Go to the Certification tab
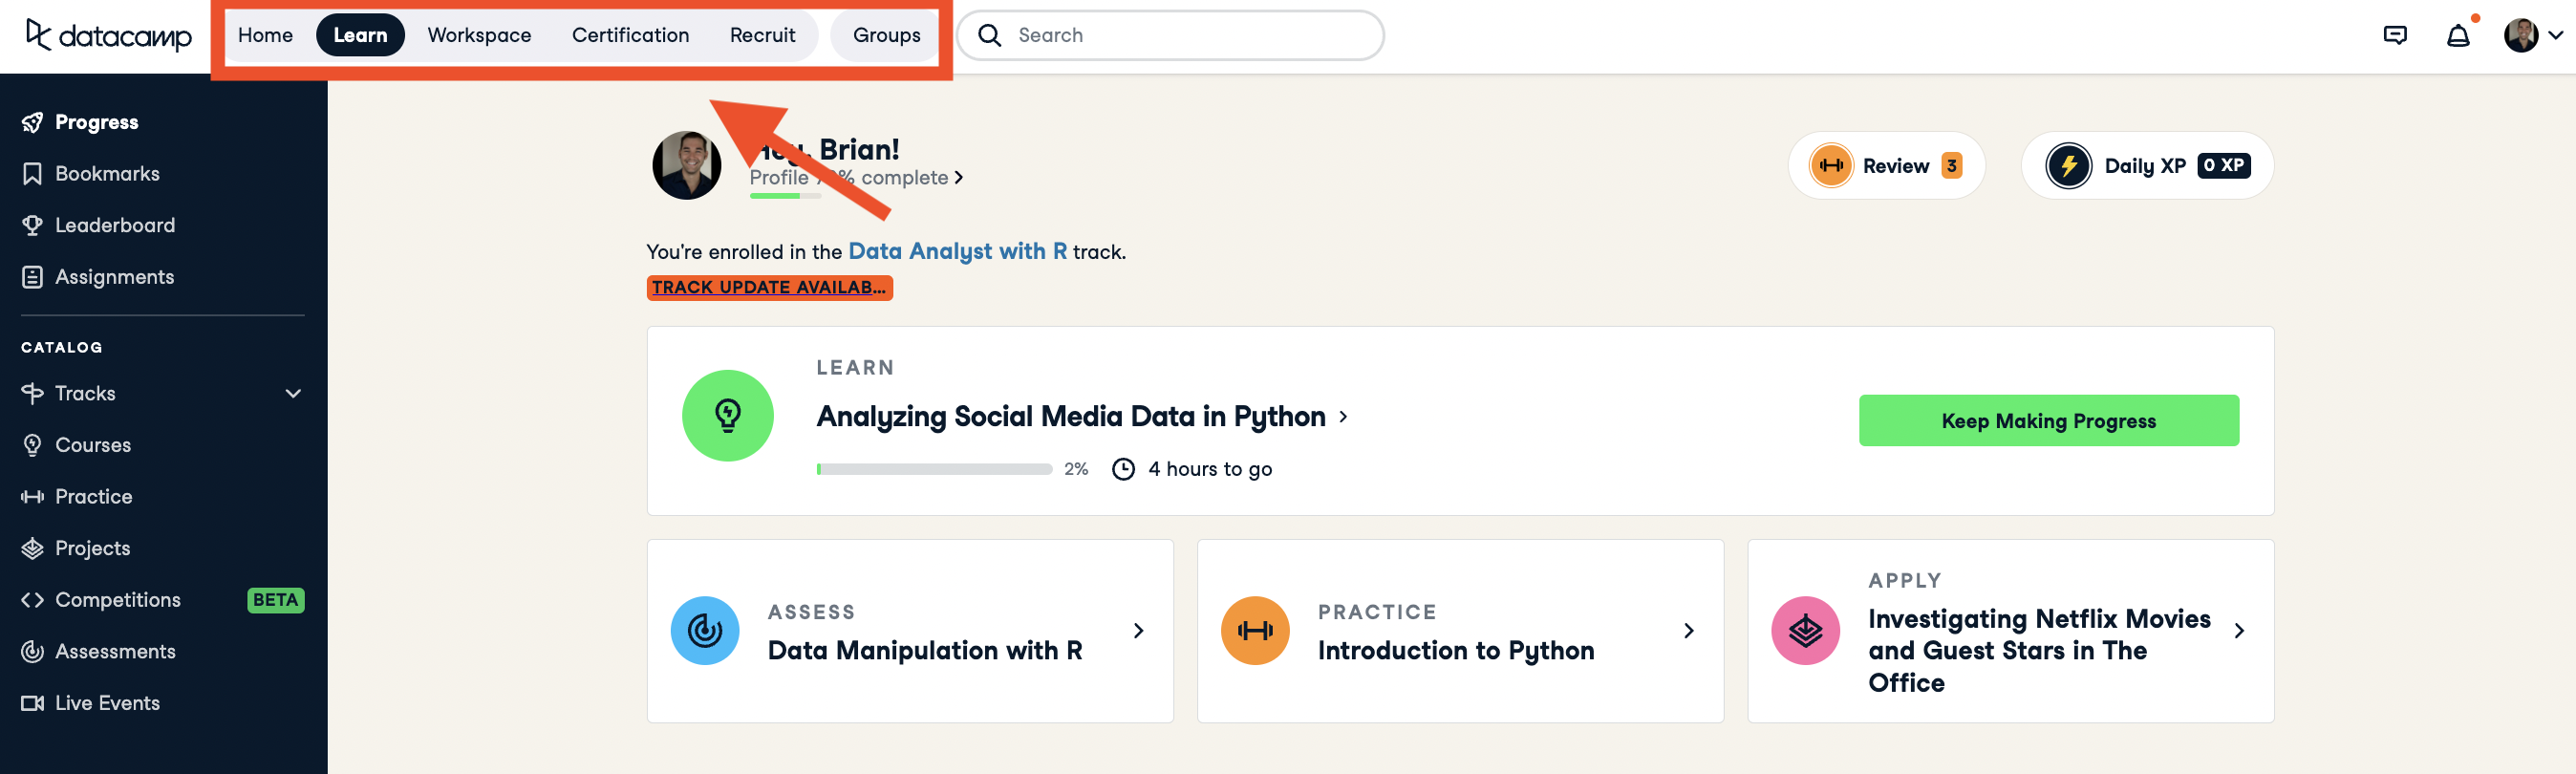The height and width of the screenshot is (774, 2576). click(x=630, y=36)
